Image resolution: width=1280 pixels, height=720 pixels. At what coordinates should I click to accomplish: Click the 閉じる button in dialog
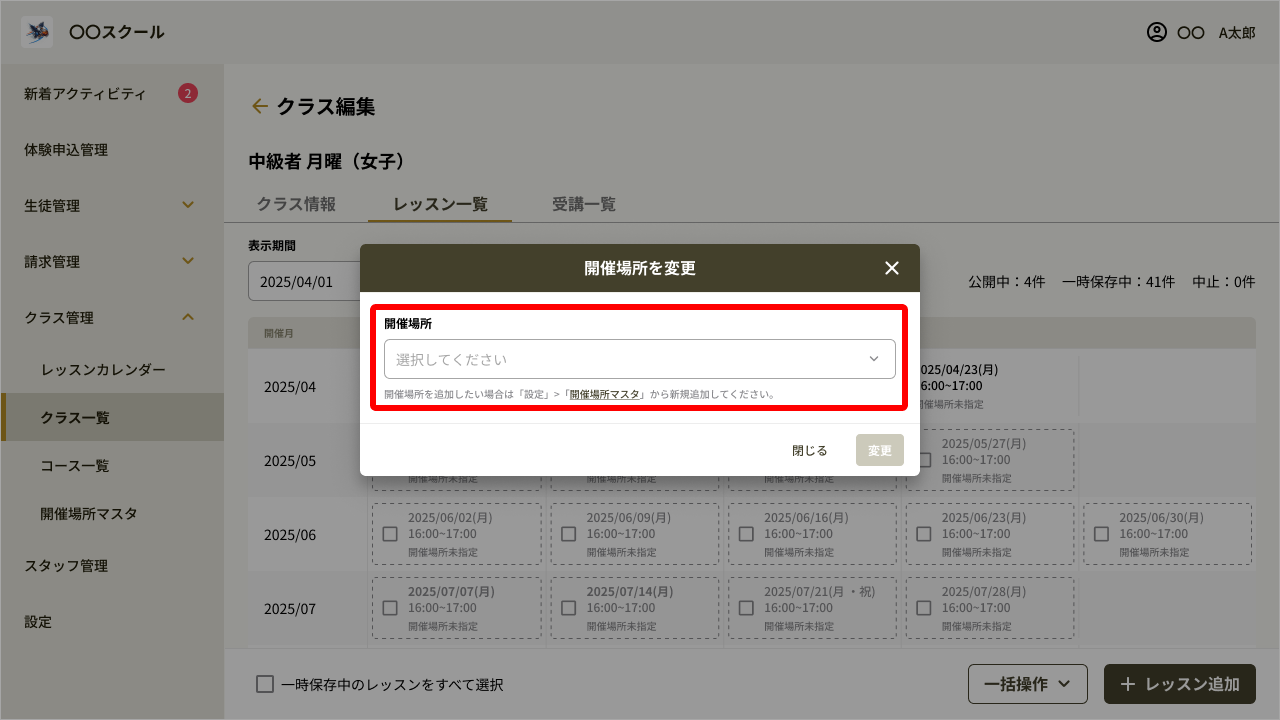(x=810, y=450)
